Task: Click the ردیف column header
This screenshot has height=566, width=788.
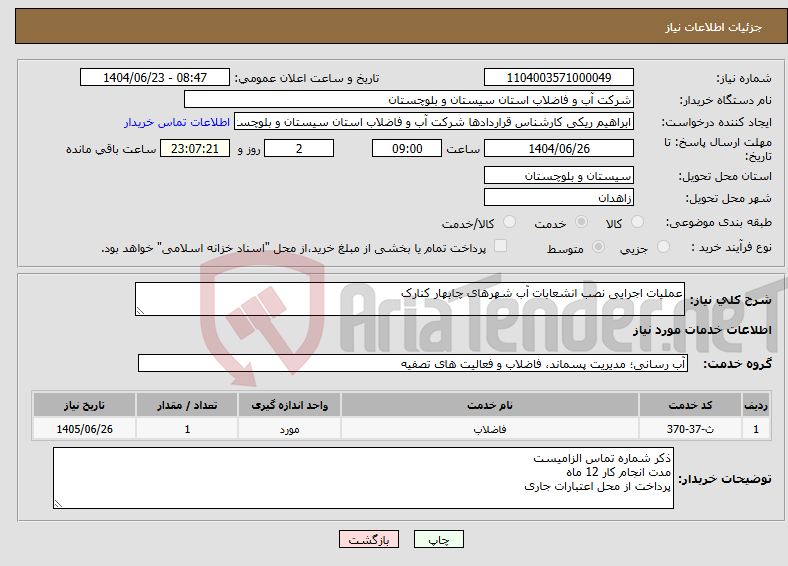Action: [756, 405]
